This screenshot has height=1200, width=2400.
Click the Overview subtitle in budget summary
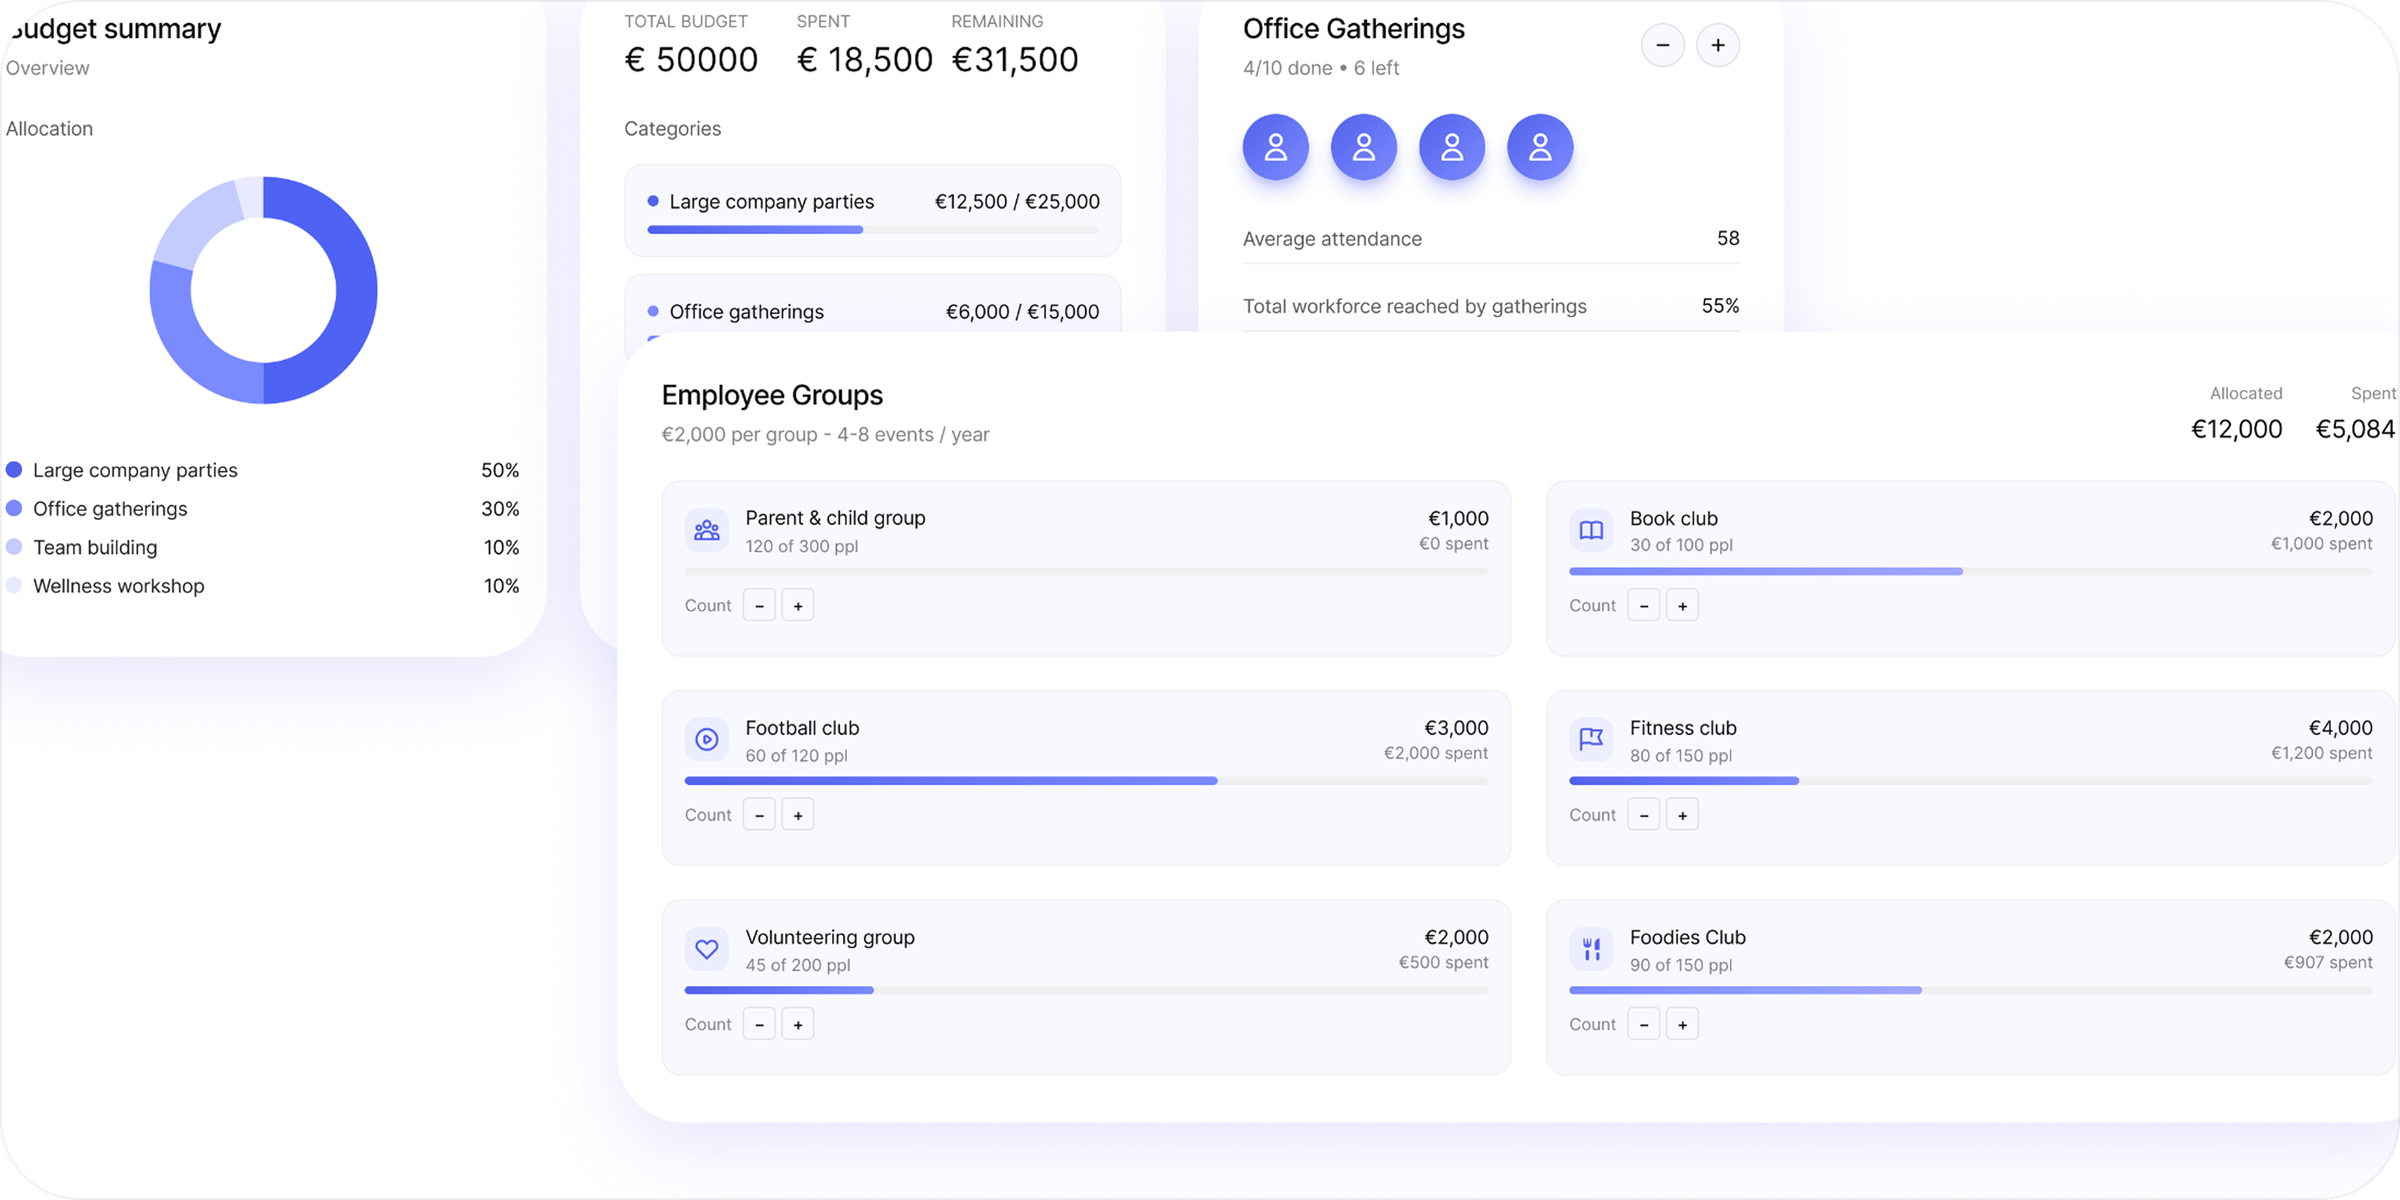click(48, 68)
